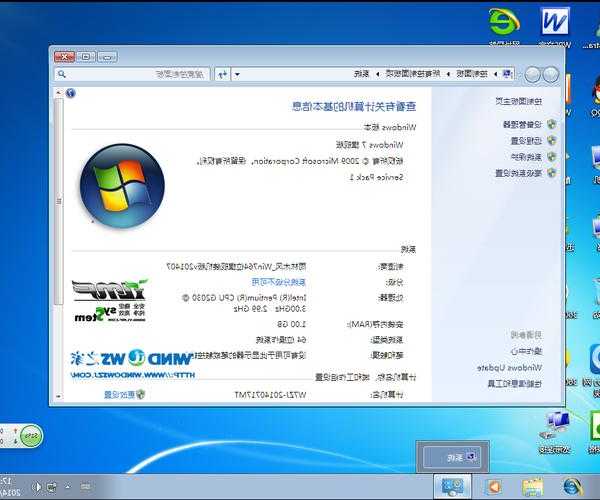Launch Windows Media Player from taskbar
Screen dimensions: 600x500
click(x=492, y=487)
